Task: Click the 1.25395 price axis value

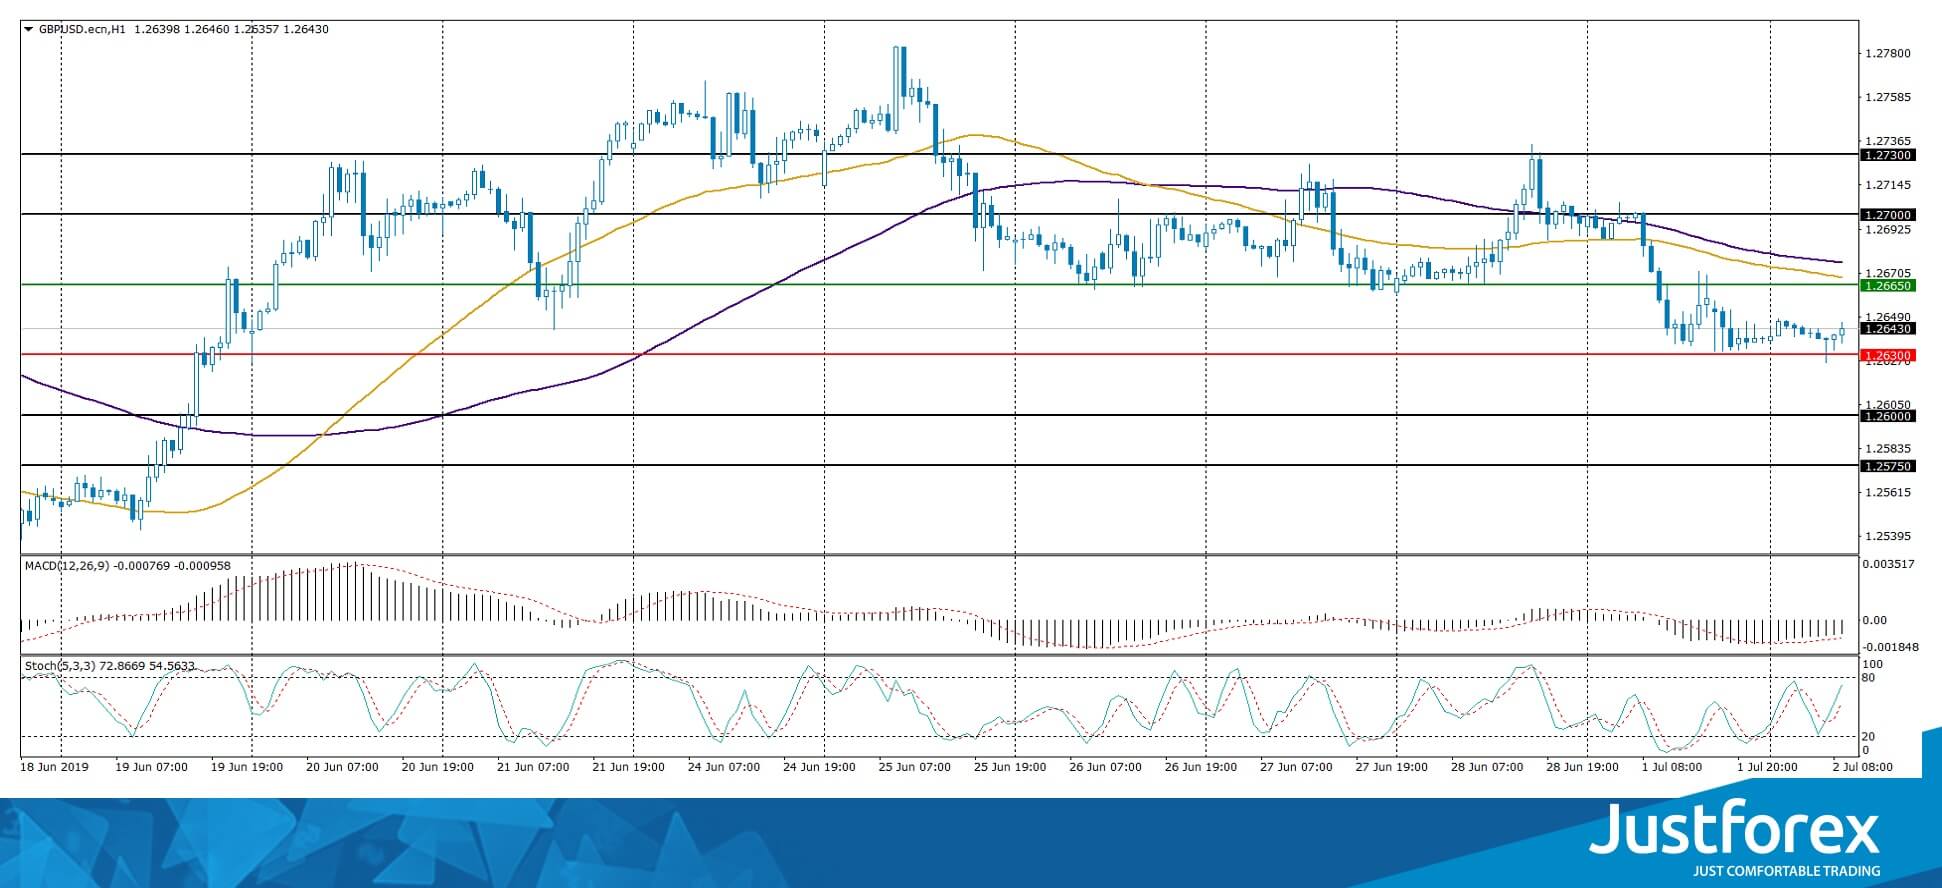Action: [1887, 536]
